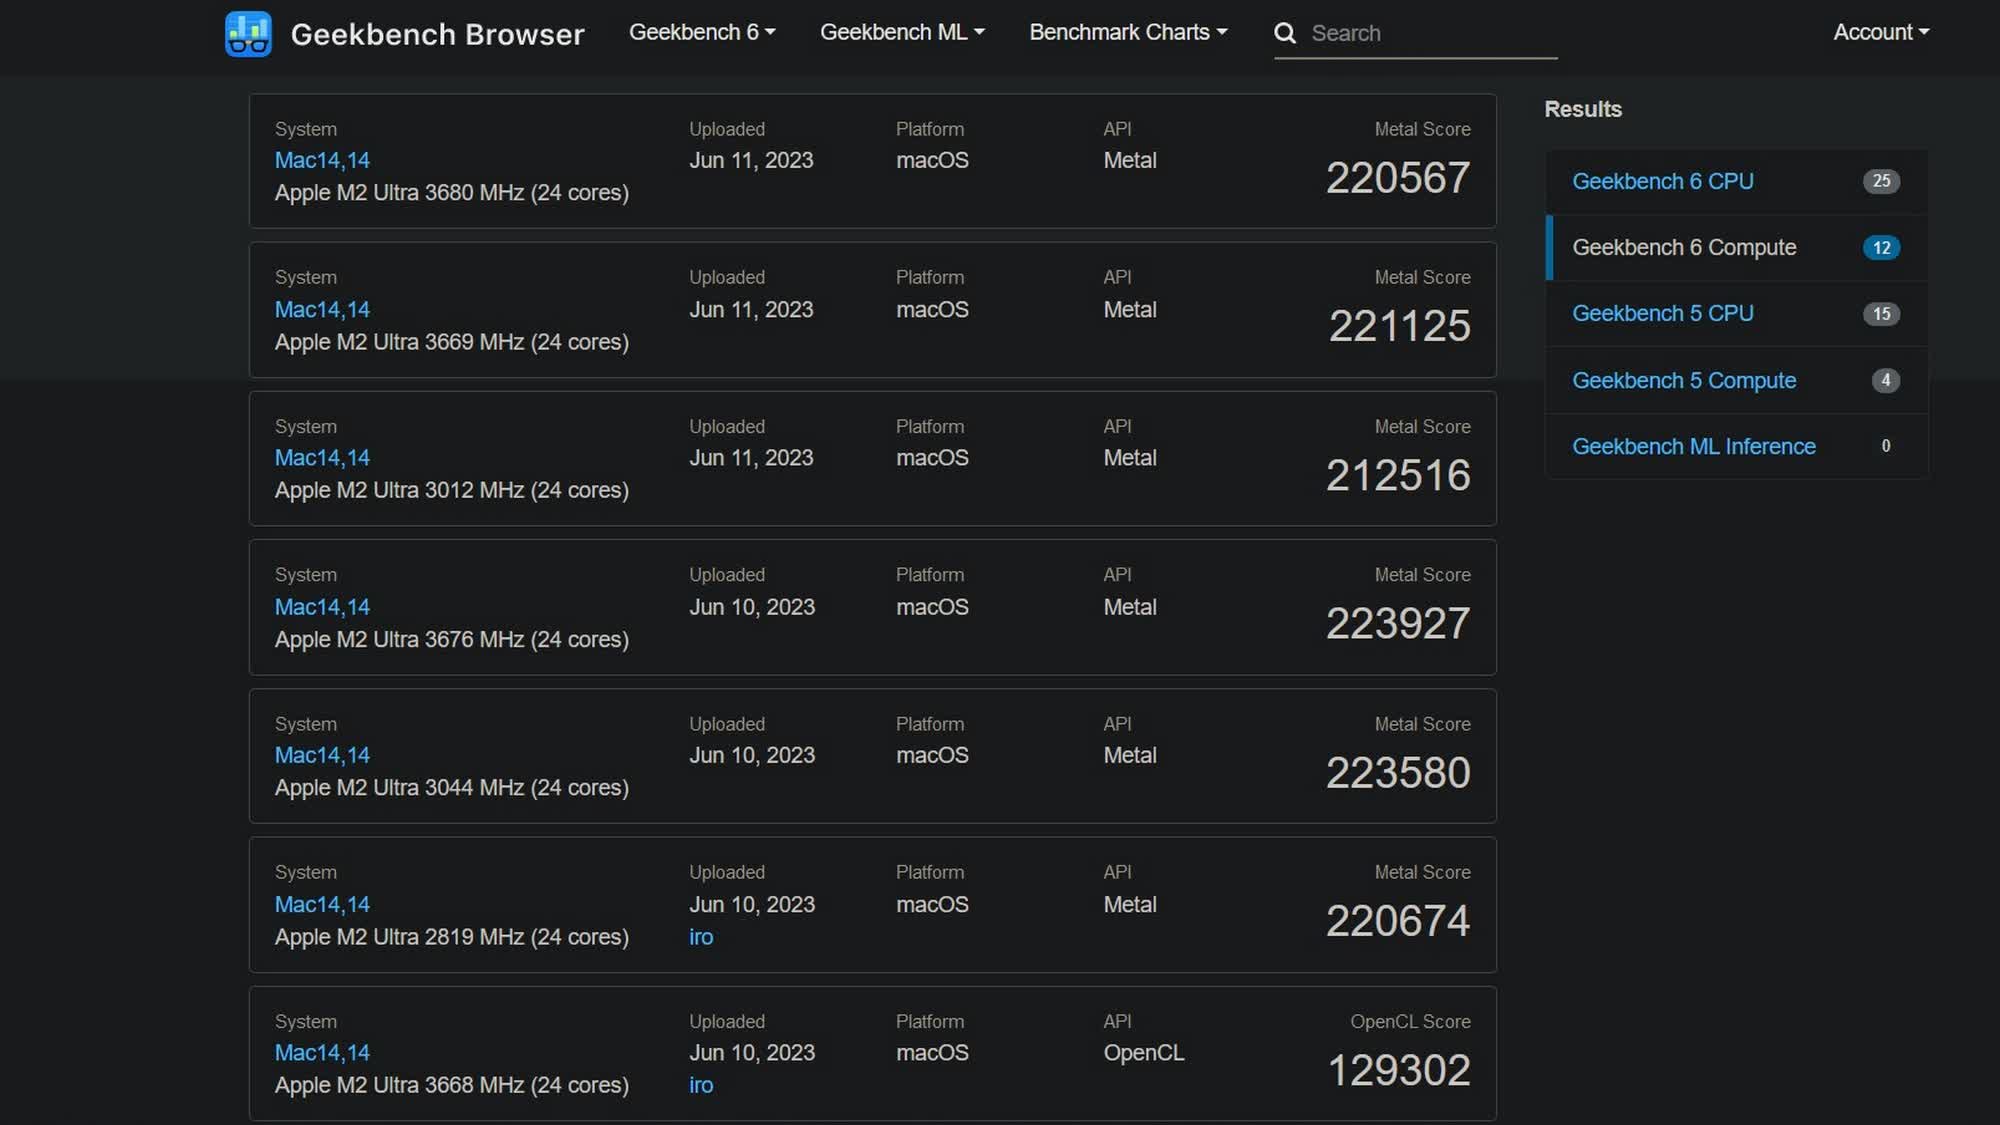Expand the Geekbench 6 dropdown menu
Screen dimensions: 2000x1125
click(x=702, y=32)
